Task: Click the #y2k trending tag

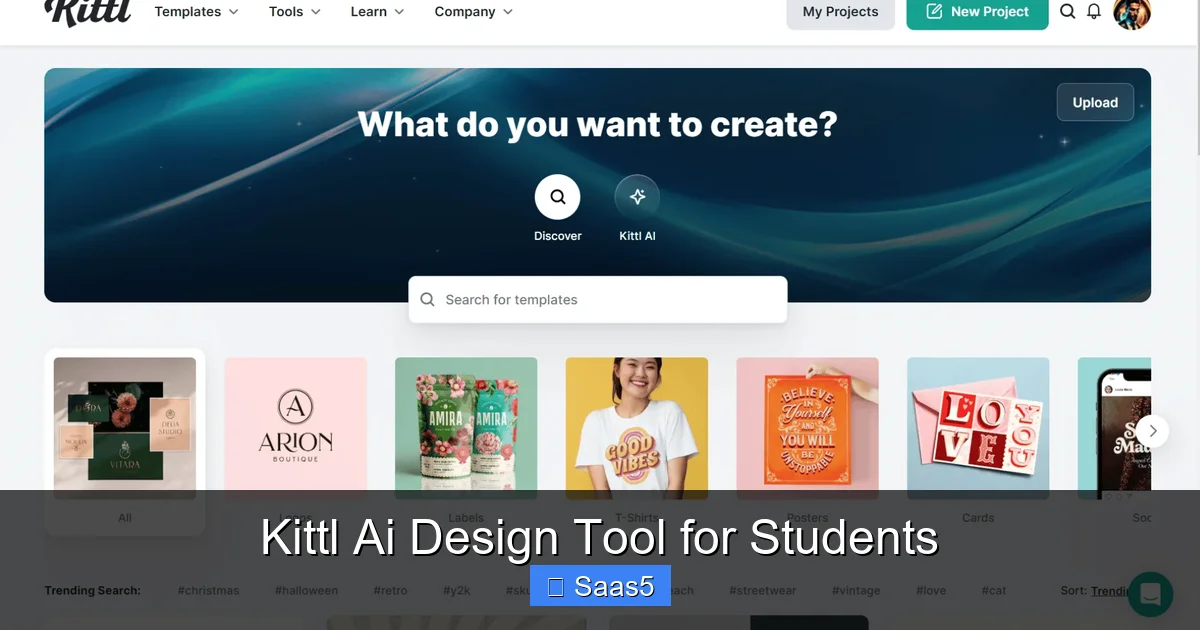Action: tap(458, 591)
